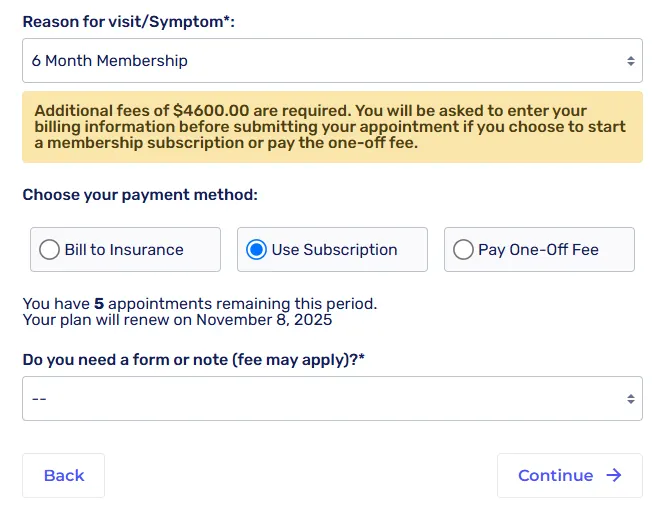Click the 'Bill to Insurance' label text
Image resolution: width=667 pixels, height=517 pixels.
click(124, 250)
